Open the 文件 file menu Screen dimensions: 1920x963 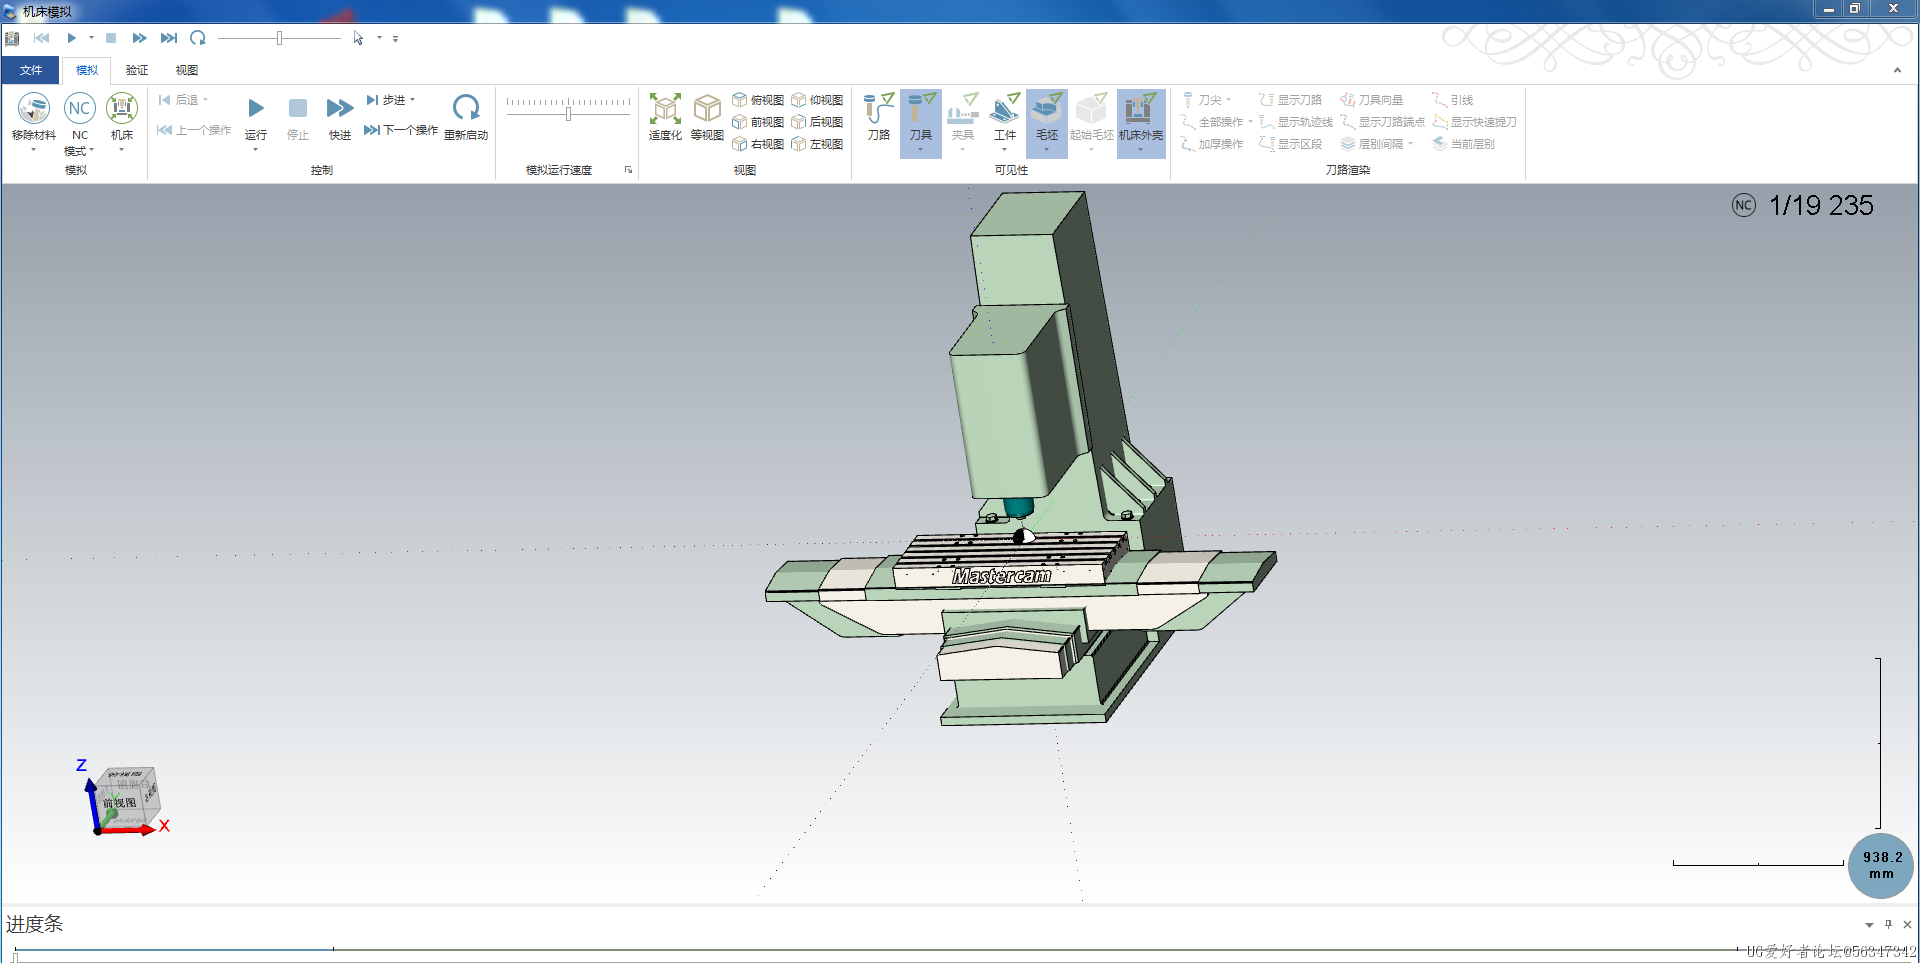point(31,70)
